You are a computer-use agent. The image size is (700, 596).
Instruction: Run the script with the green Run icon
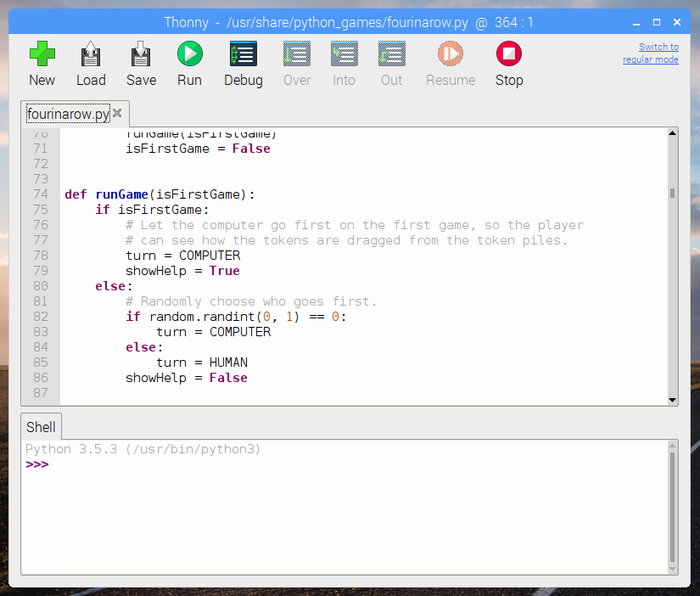(x=189, y=55)
